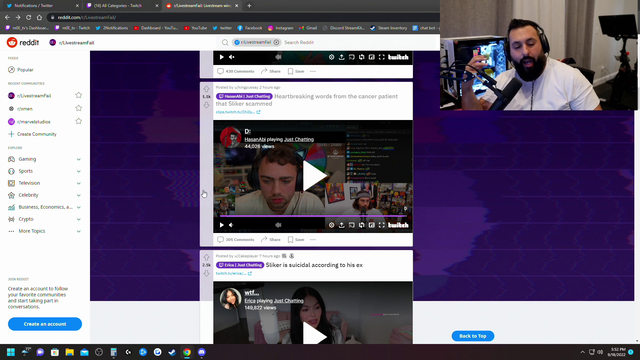Image resolution: width=640 pixels, height=360 pixels.
Task: Upvote the Sliker is suicidal post
Action: (207, 257)
